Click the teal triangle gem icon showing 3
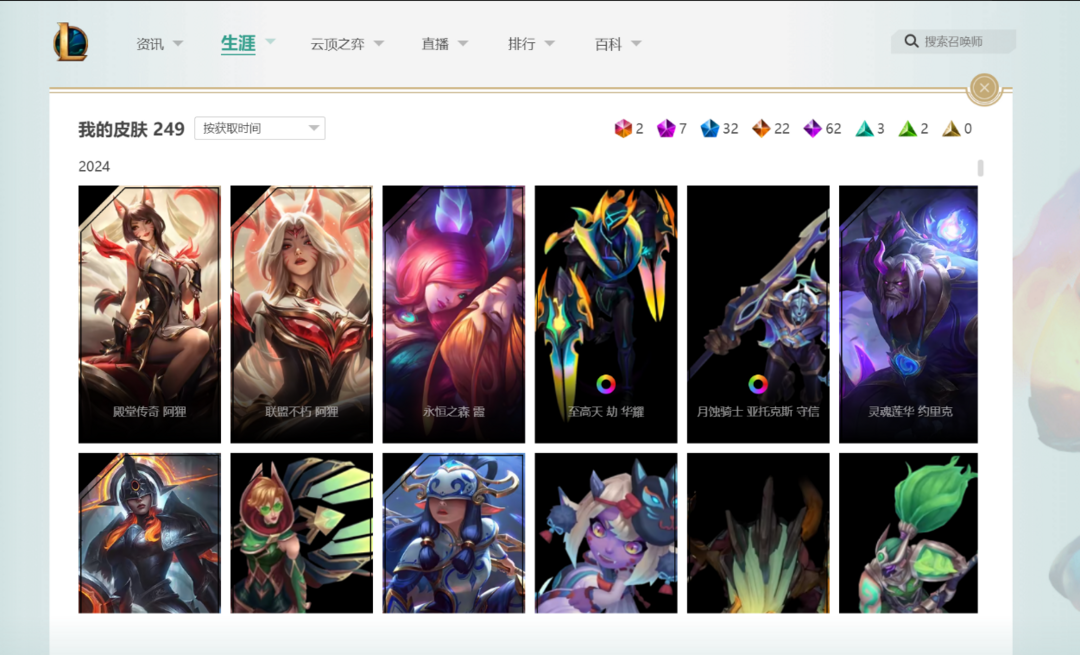The height and width of the screenshot is (655, 1080). (x=864, y=129)
